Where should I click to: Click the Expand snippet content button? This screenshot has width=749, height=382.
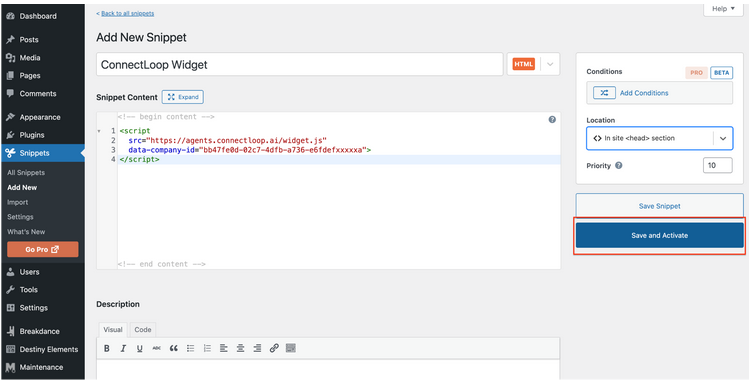(182, 97)
